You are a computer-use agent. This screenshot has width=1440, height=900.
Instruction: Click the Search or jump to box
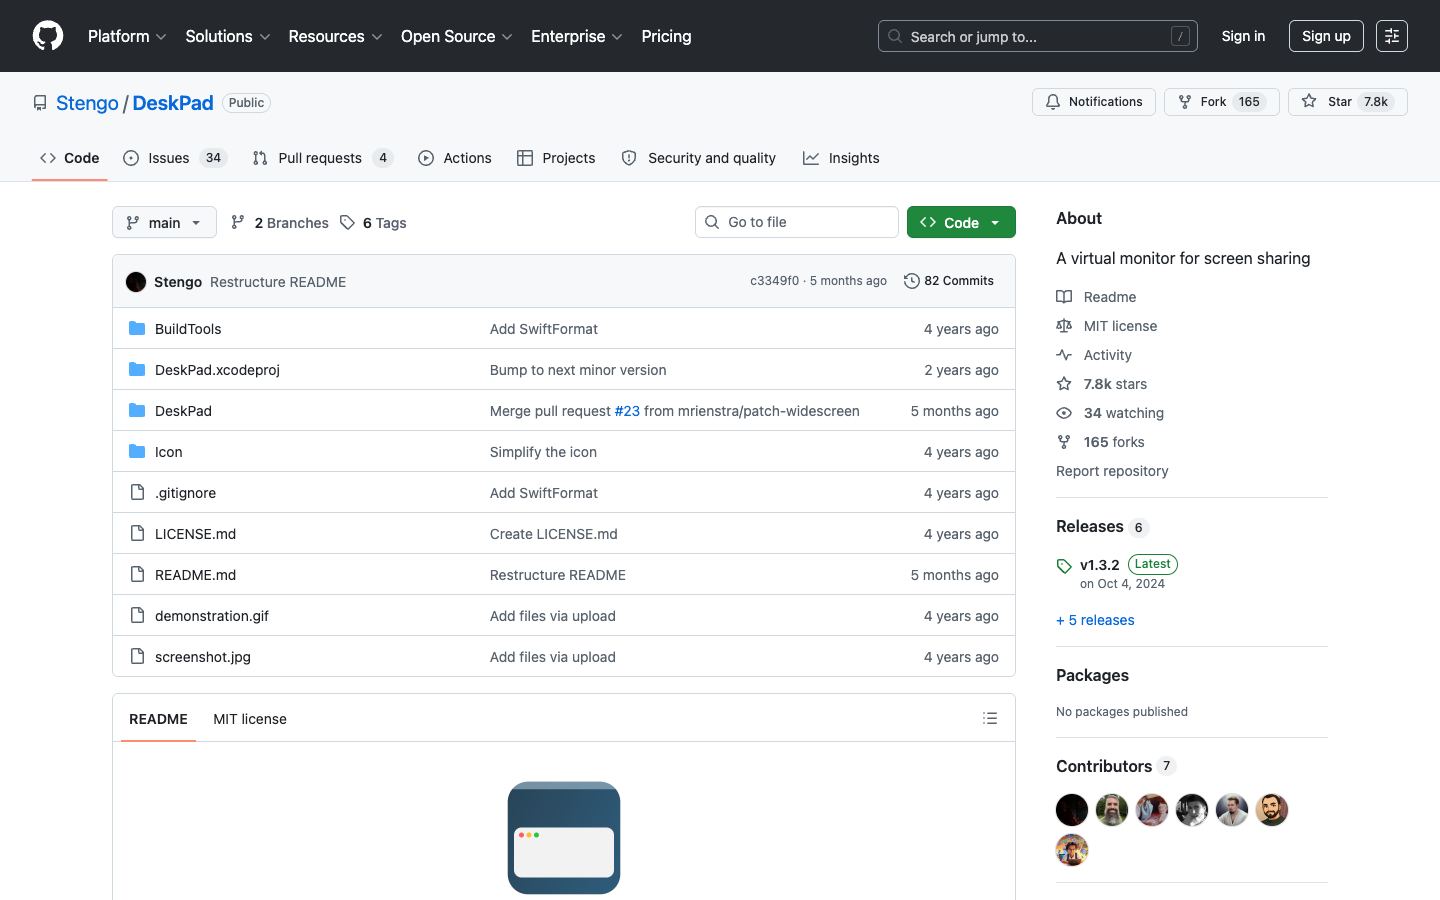[1038, 36]
